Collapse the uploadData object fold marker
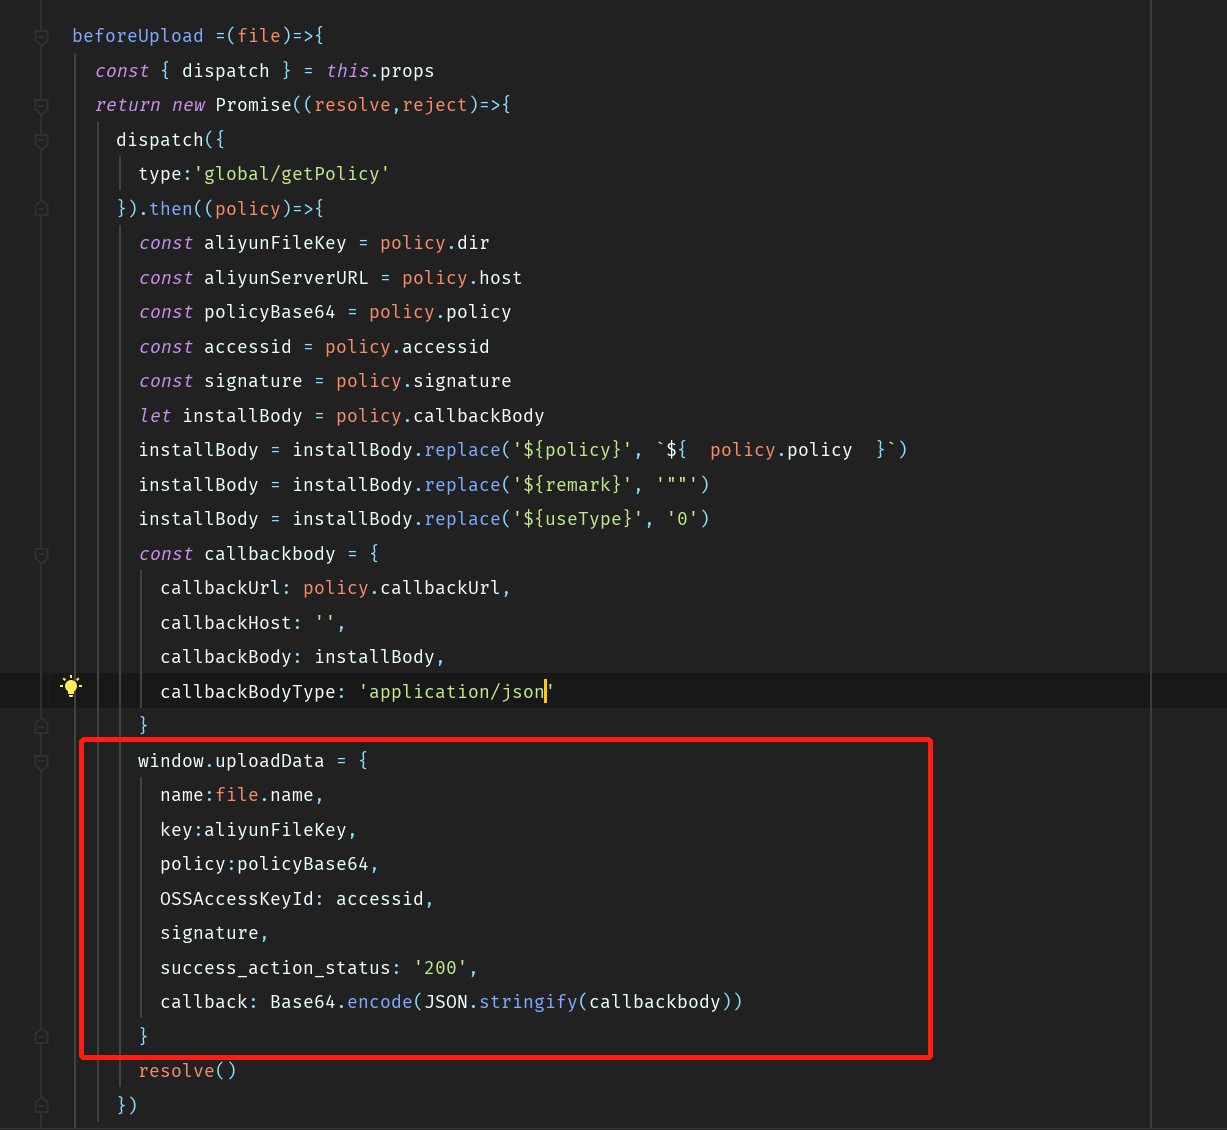 [41, 762]
